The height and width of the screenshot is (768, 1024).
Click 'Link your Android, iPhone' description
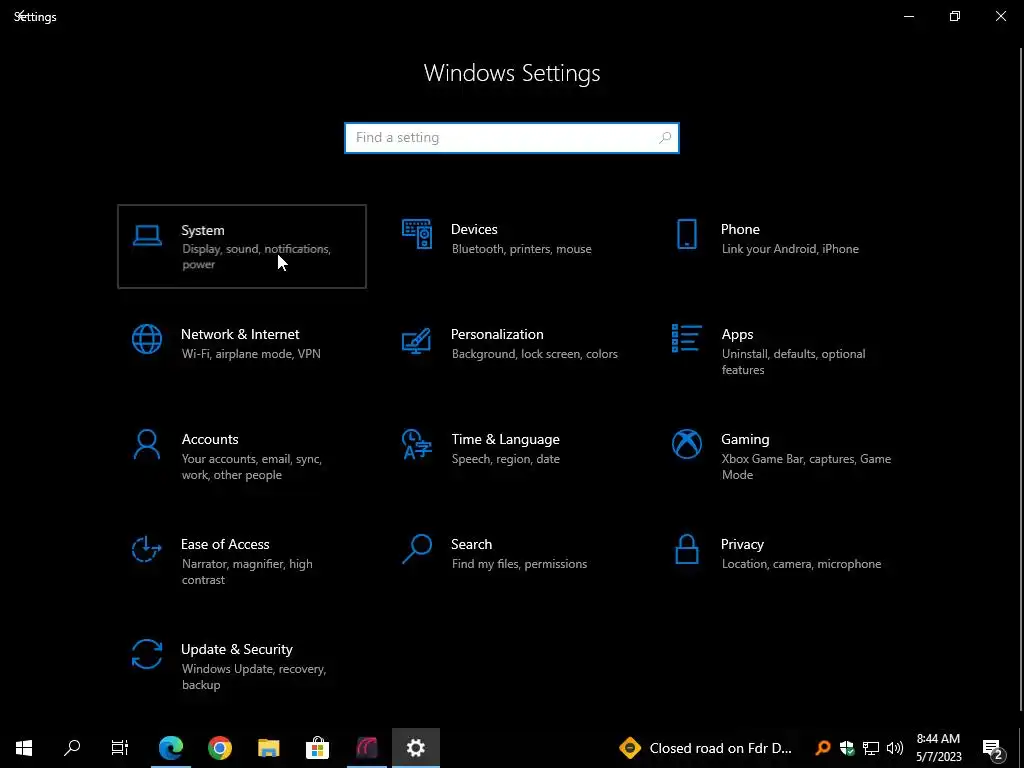pyautogui.click(x=790, y=249)
